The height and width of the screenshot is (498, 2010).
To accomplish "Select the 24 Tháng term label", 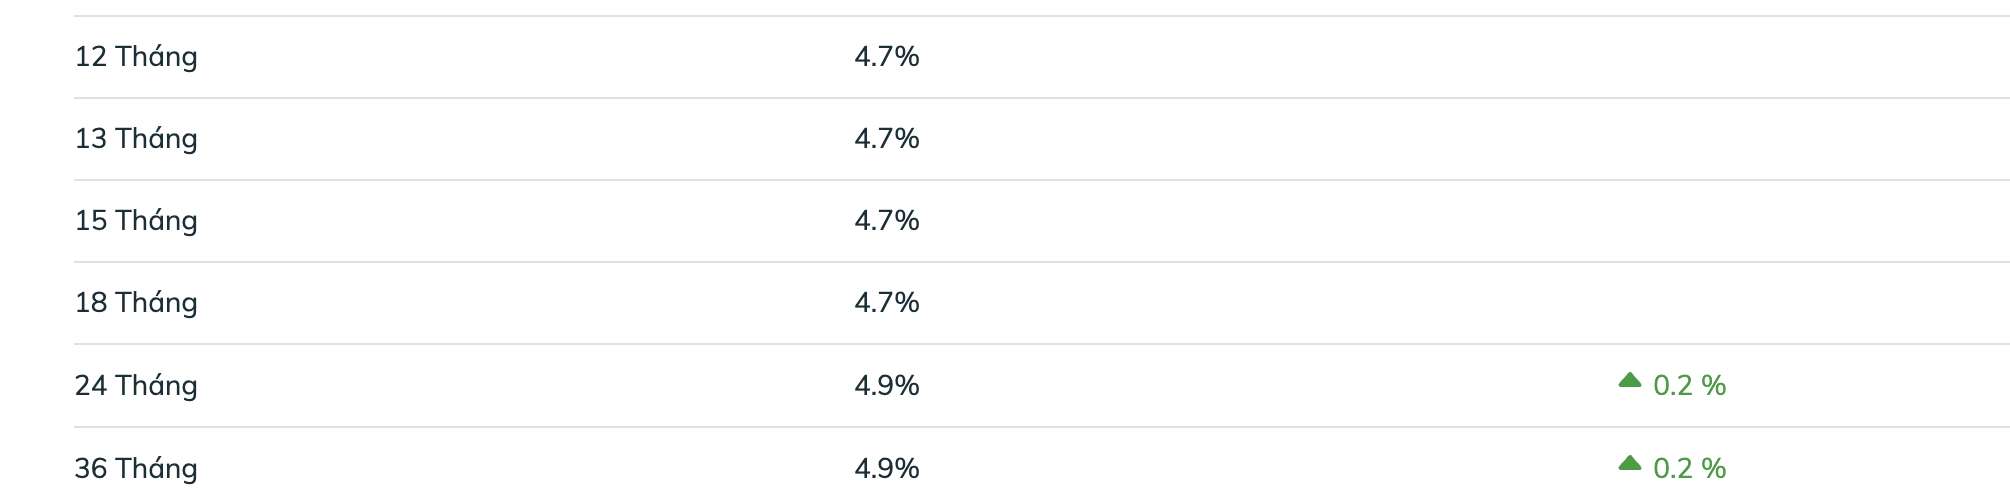I will (x=136, y=386).
